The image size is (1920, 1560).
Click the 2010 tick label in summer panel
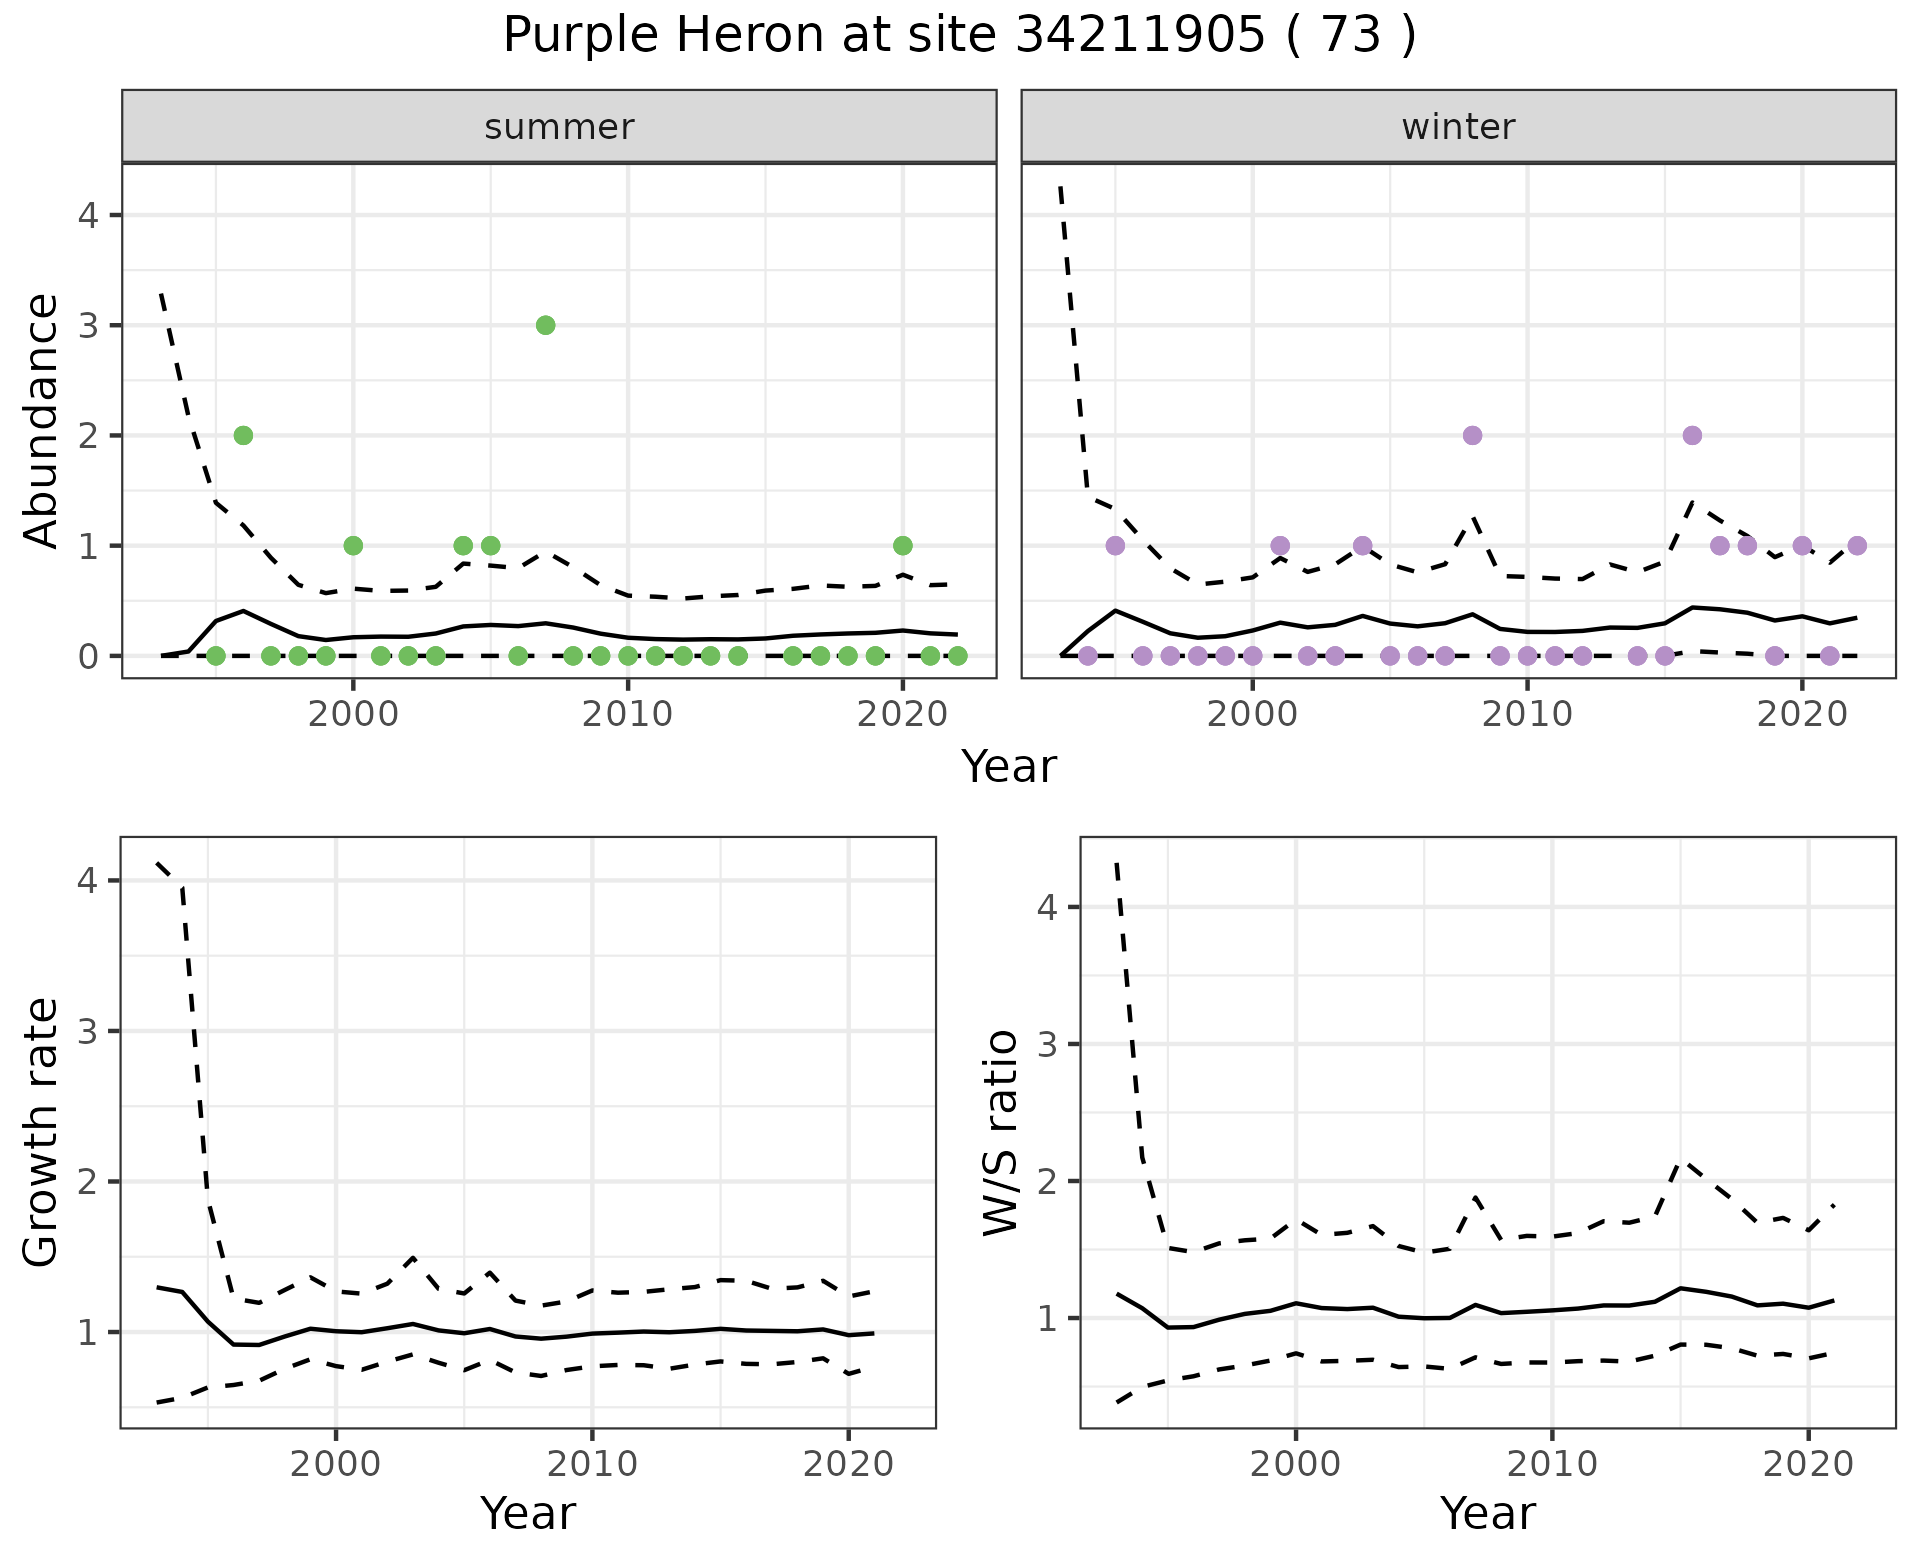[628, 714]
